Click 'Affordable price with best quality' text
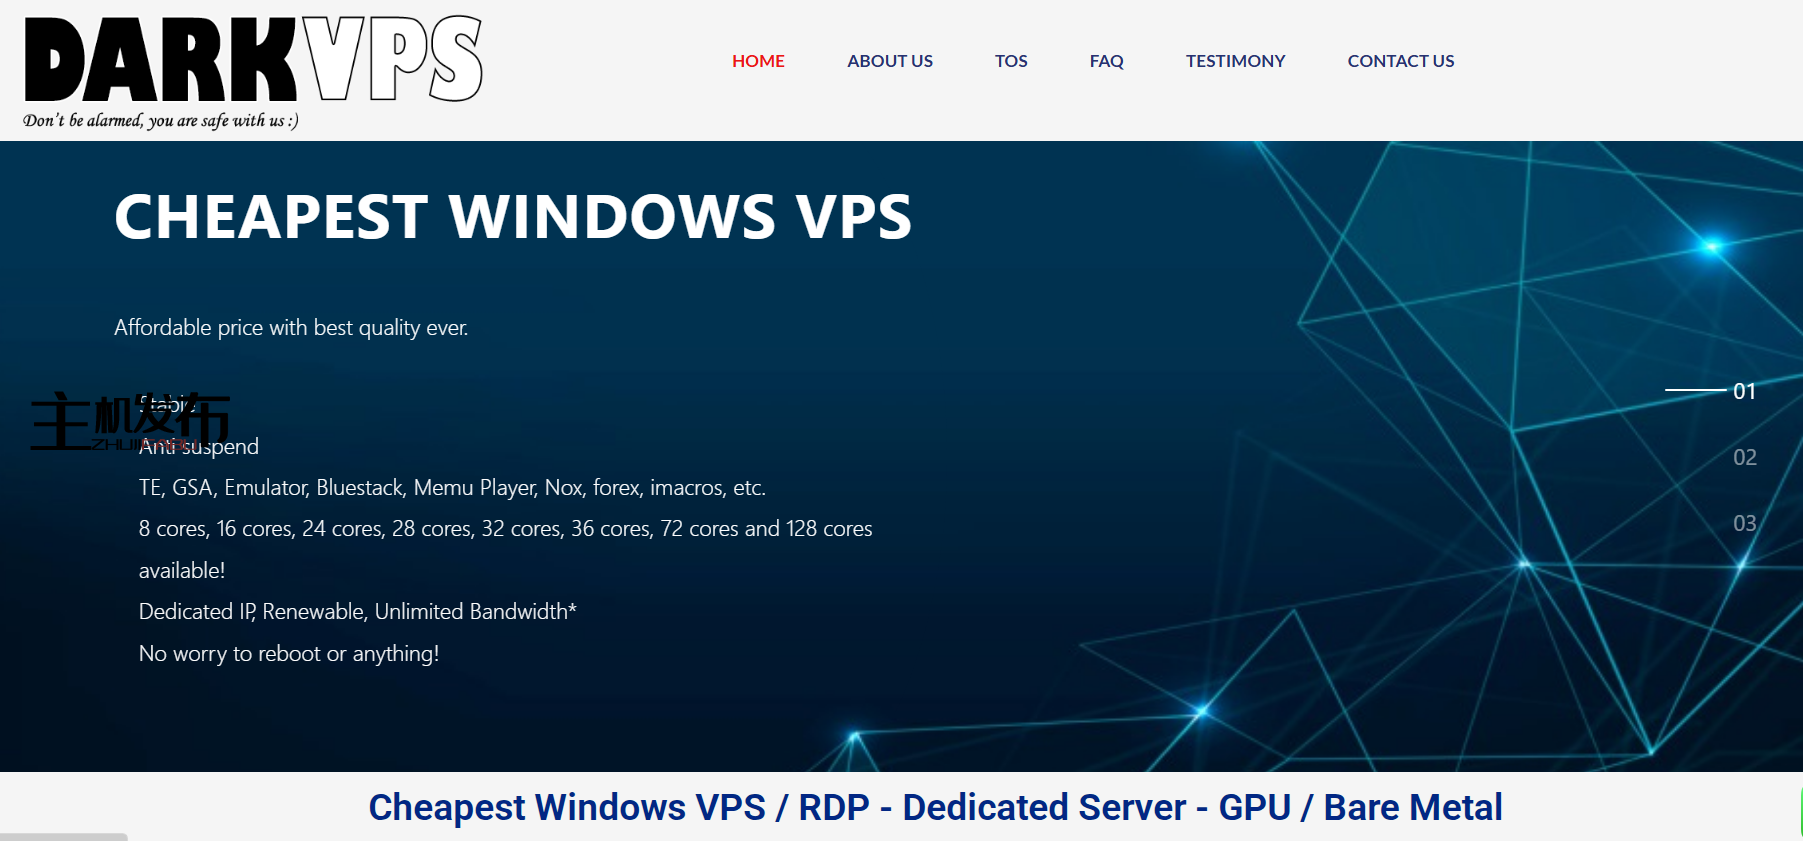 (290, 328)
